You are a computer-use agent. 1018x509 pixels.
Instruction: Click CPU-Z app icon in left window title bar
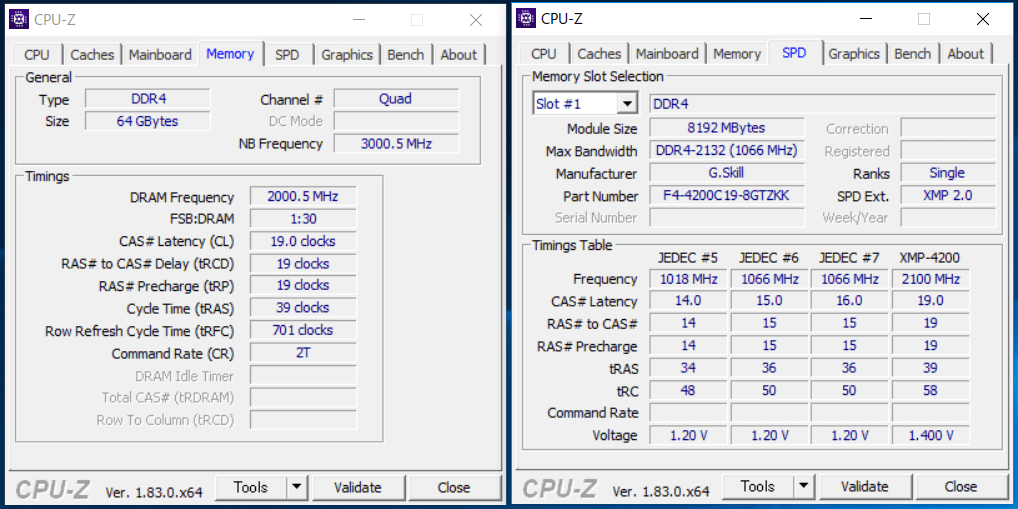tap(19, 19)
